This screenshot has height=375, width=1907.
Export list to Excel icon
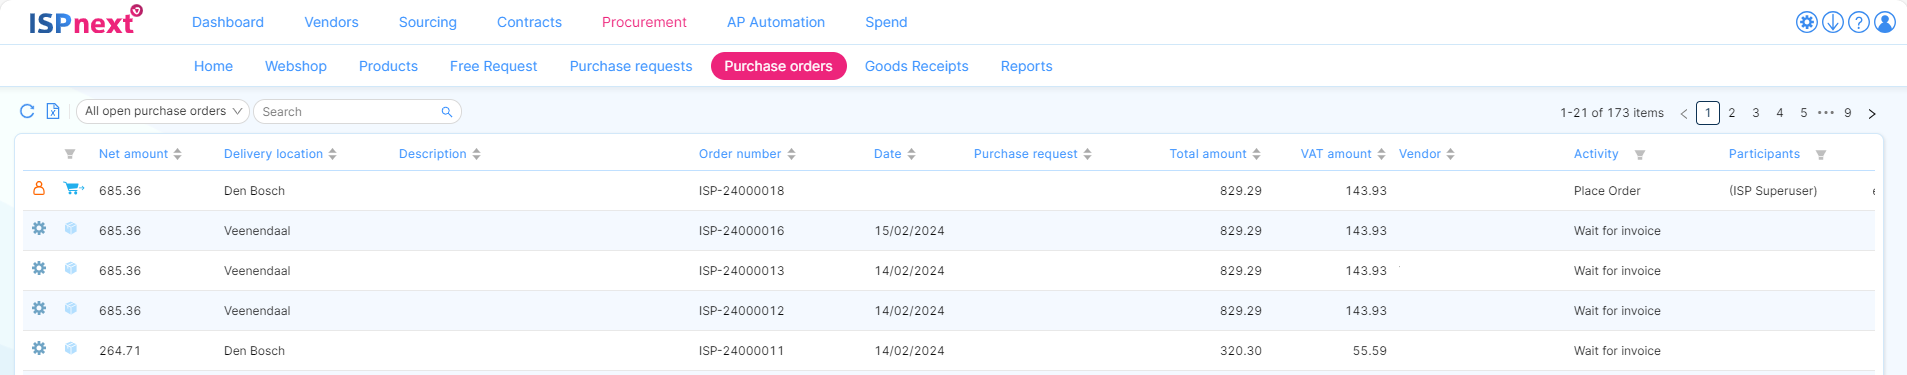click(53, 111)
